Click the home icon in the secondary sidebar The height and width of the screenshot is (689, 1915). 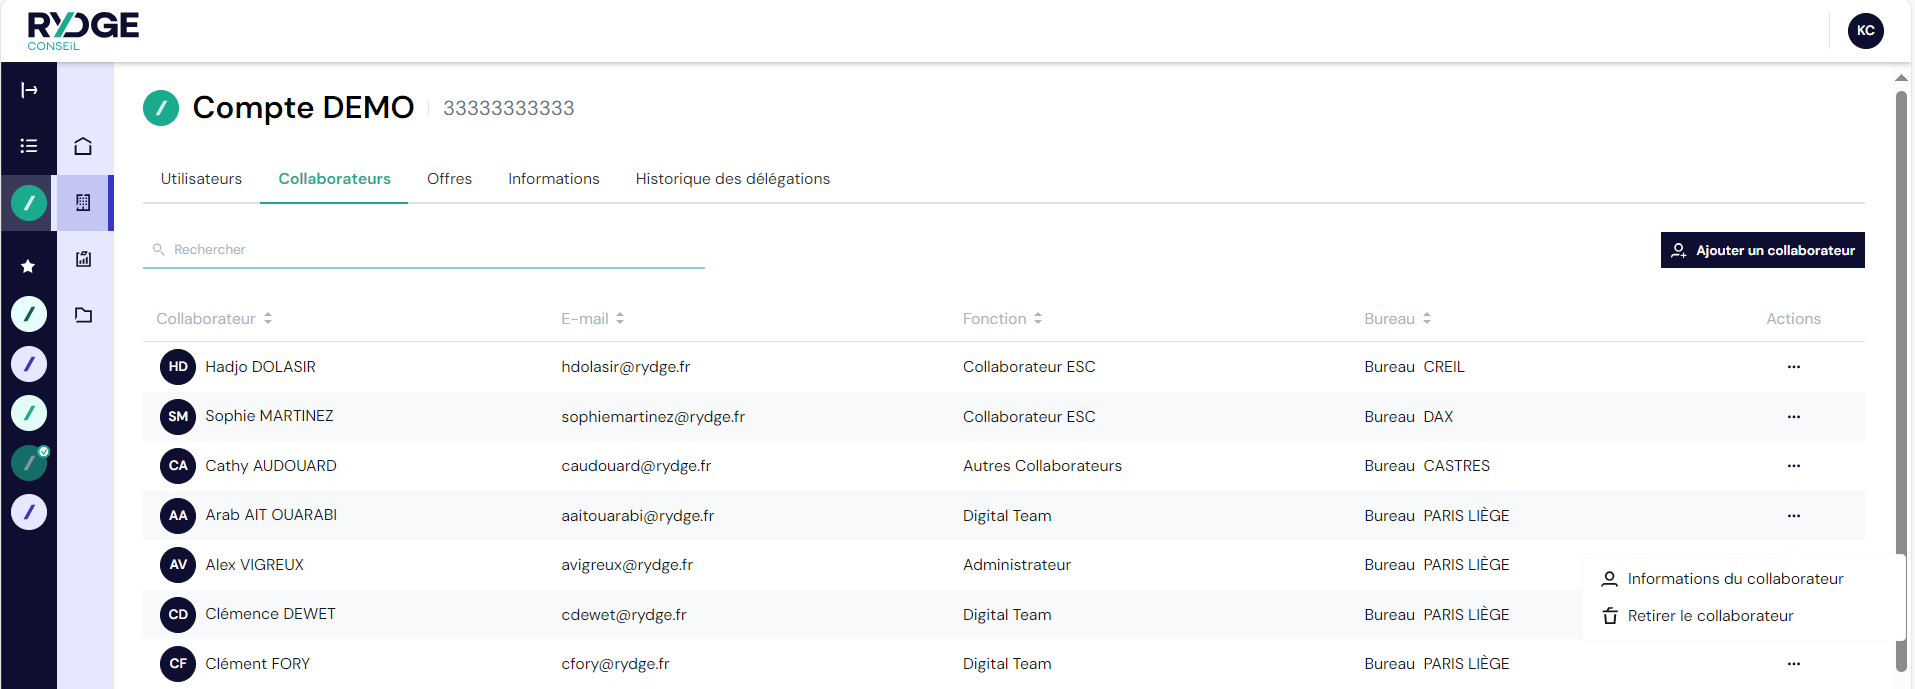[83, 147]
